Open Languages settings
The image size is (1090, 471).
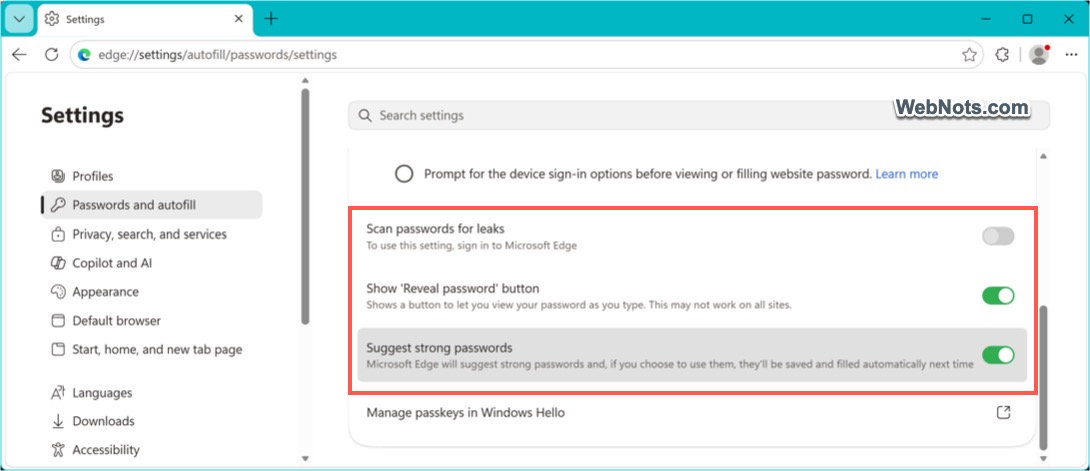pyautogui.click(x=152, y=392)
